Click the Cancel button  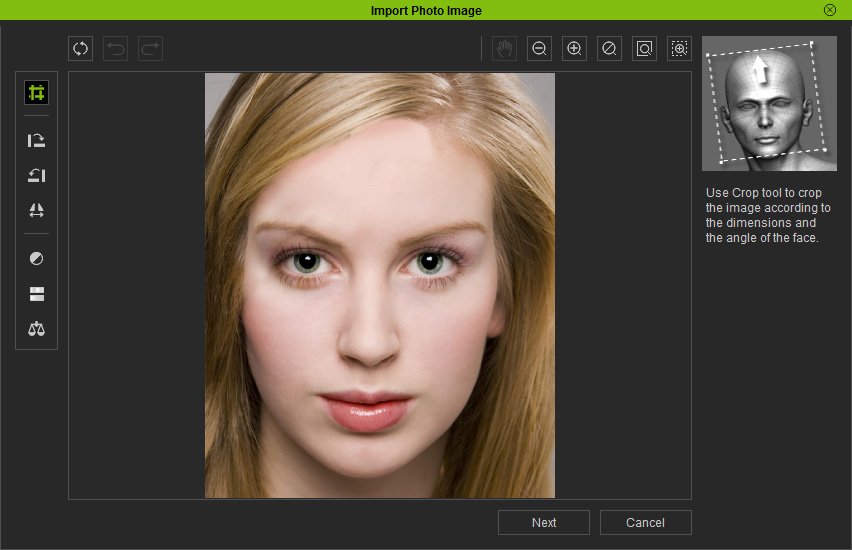tap(646, 522)
